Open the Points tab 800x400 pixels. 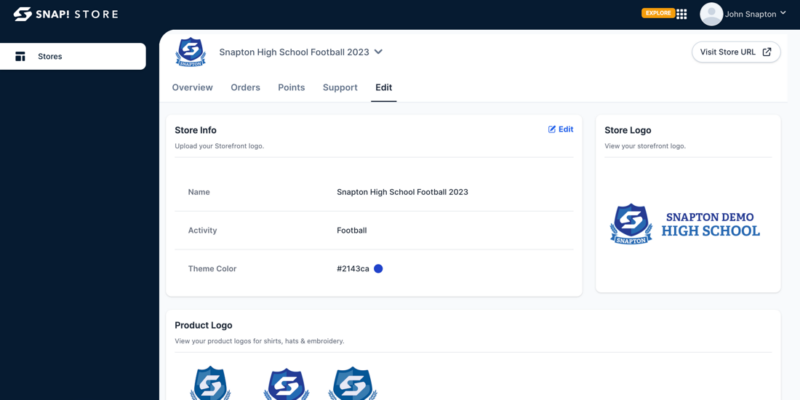click(x=291, y=87)
